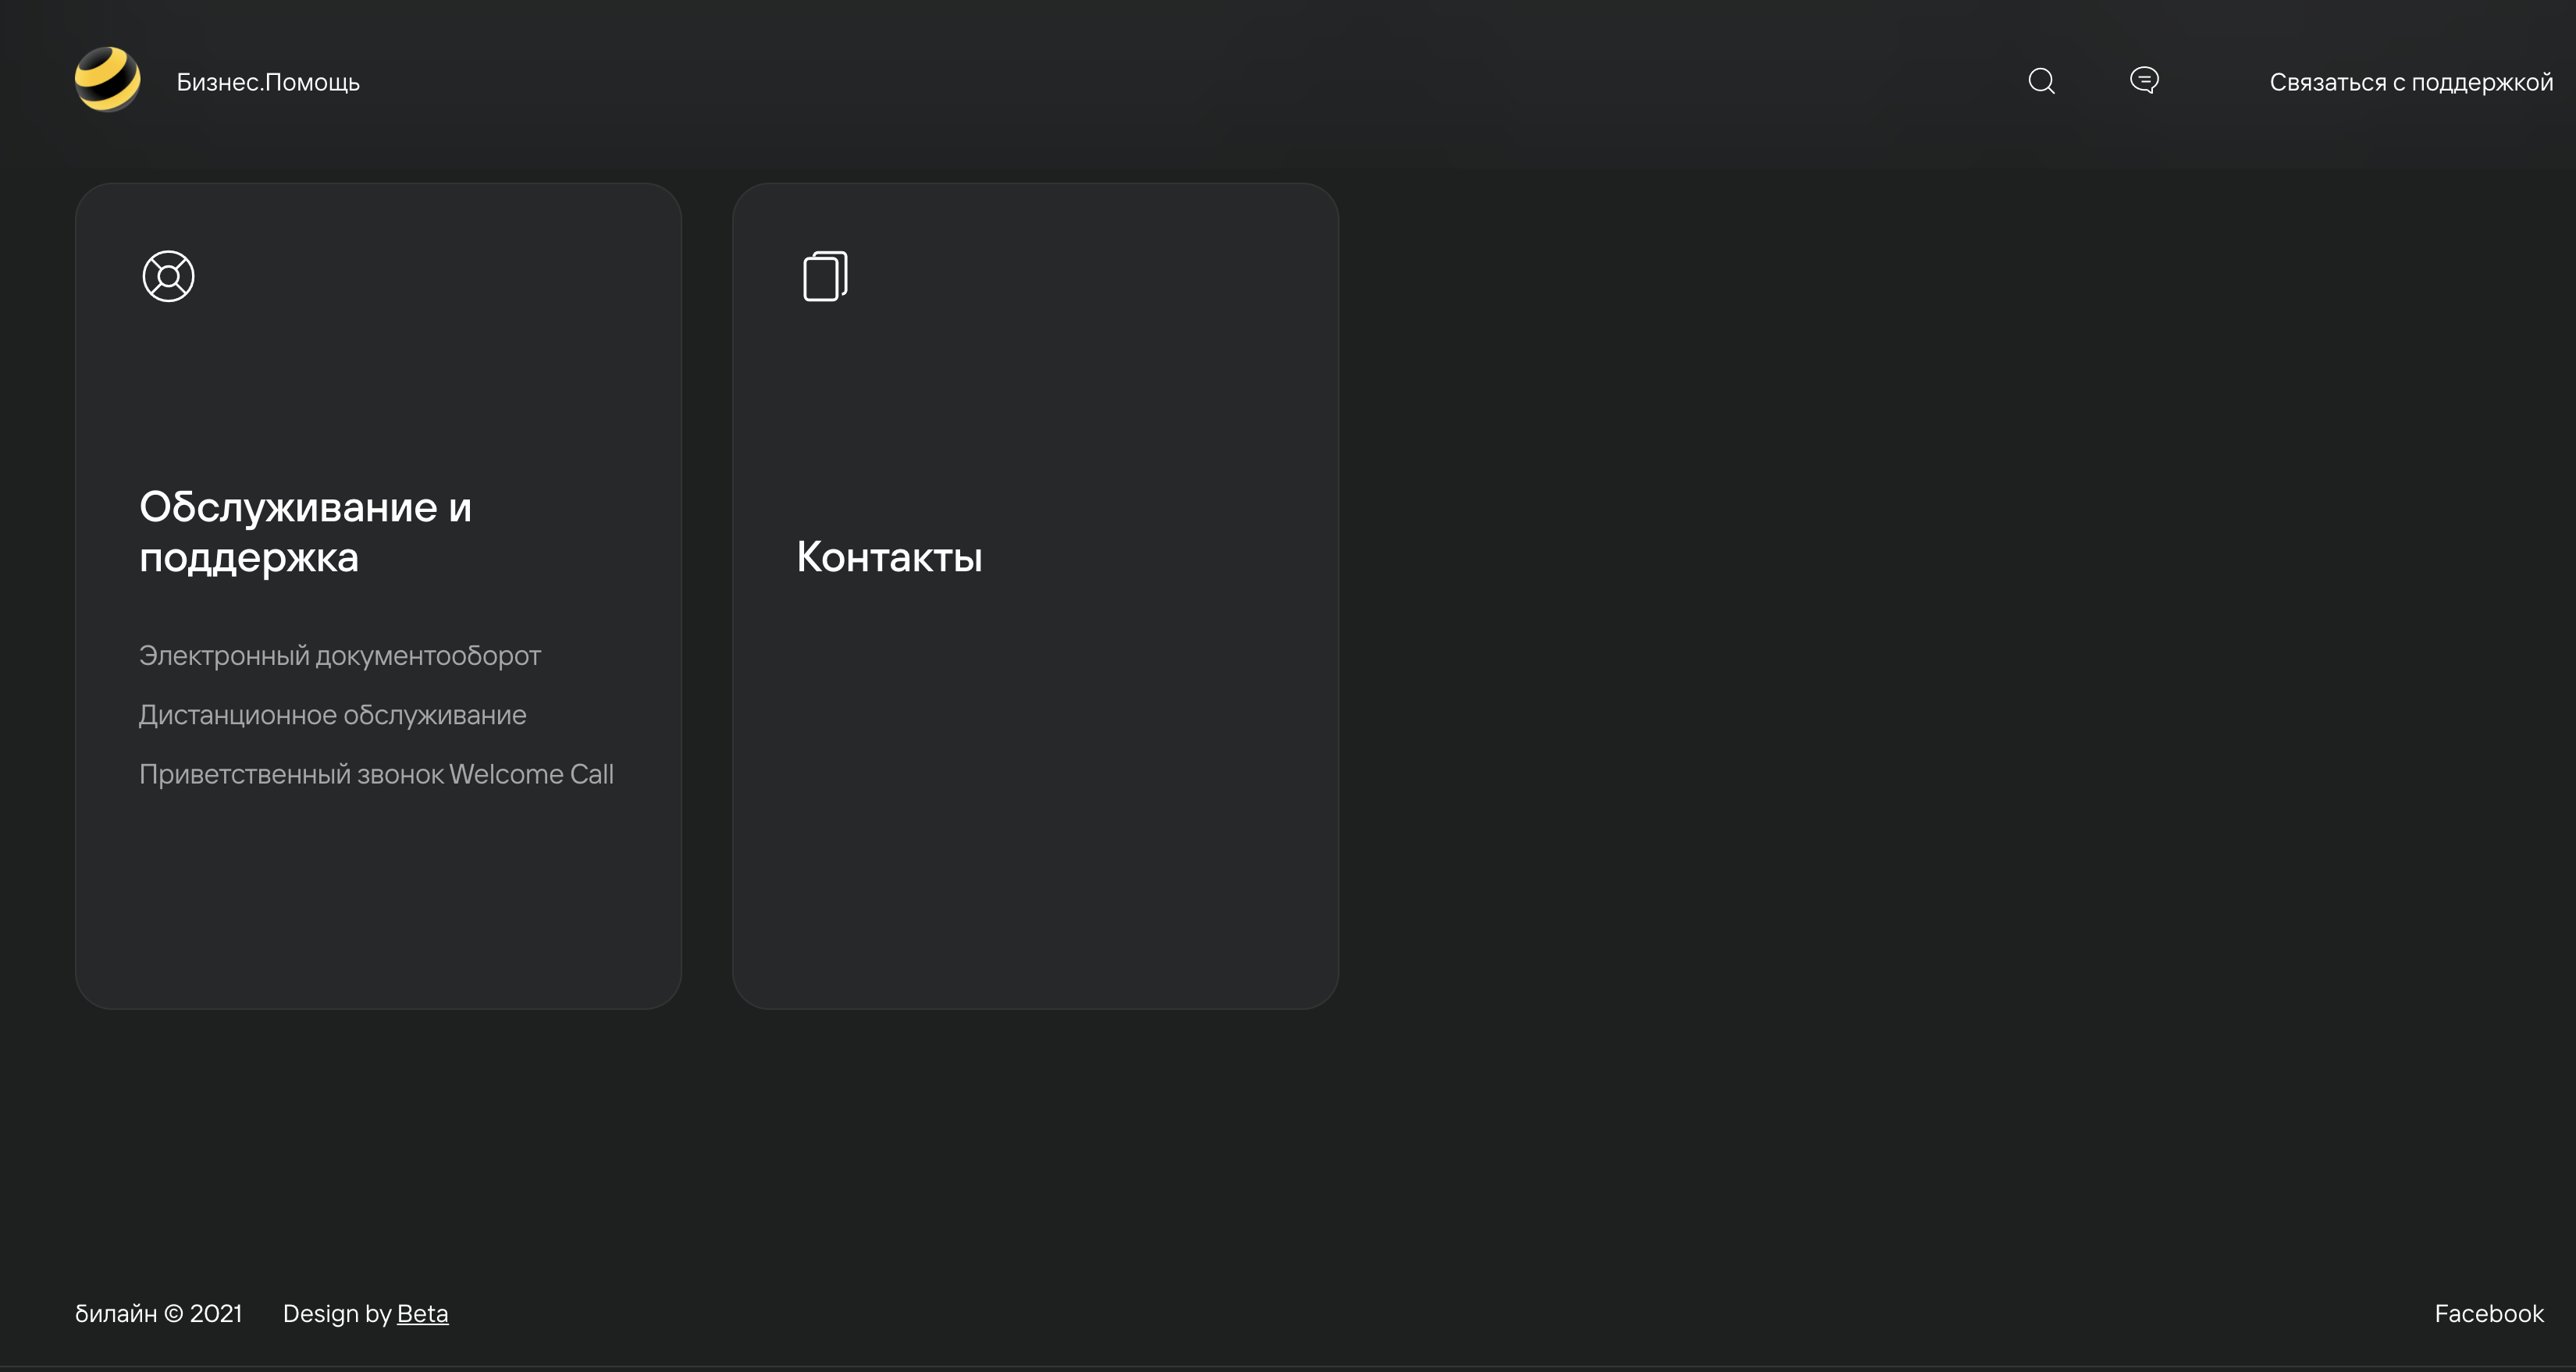
Task: Open Бизнес.Помощь navigation link
Action: click(268, 80)
